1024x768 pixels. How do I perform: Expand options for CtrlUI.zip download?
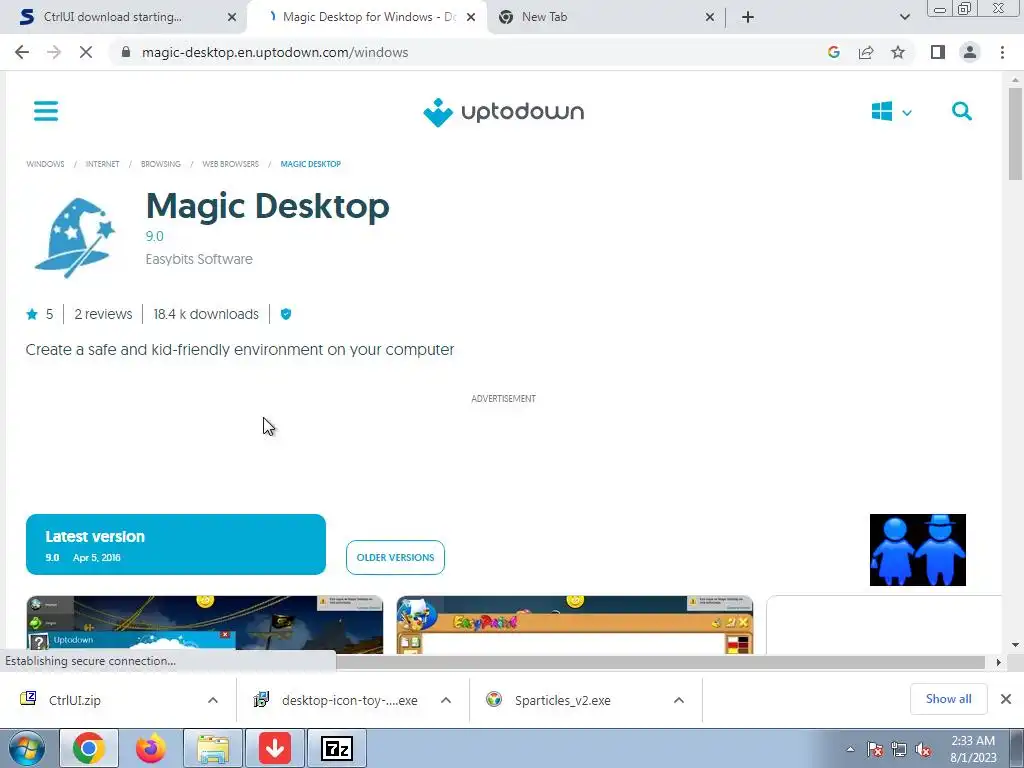[x=213, y=700]
